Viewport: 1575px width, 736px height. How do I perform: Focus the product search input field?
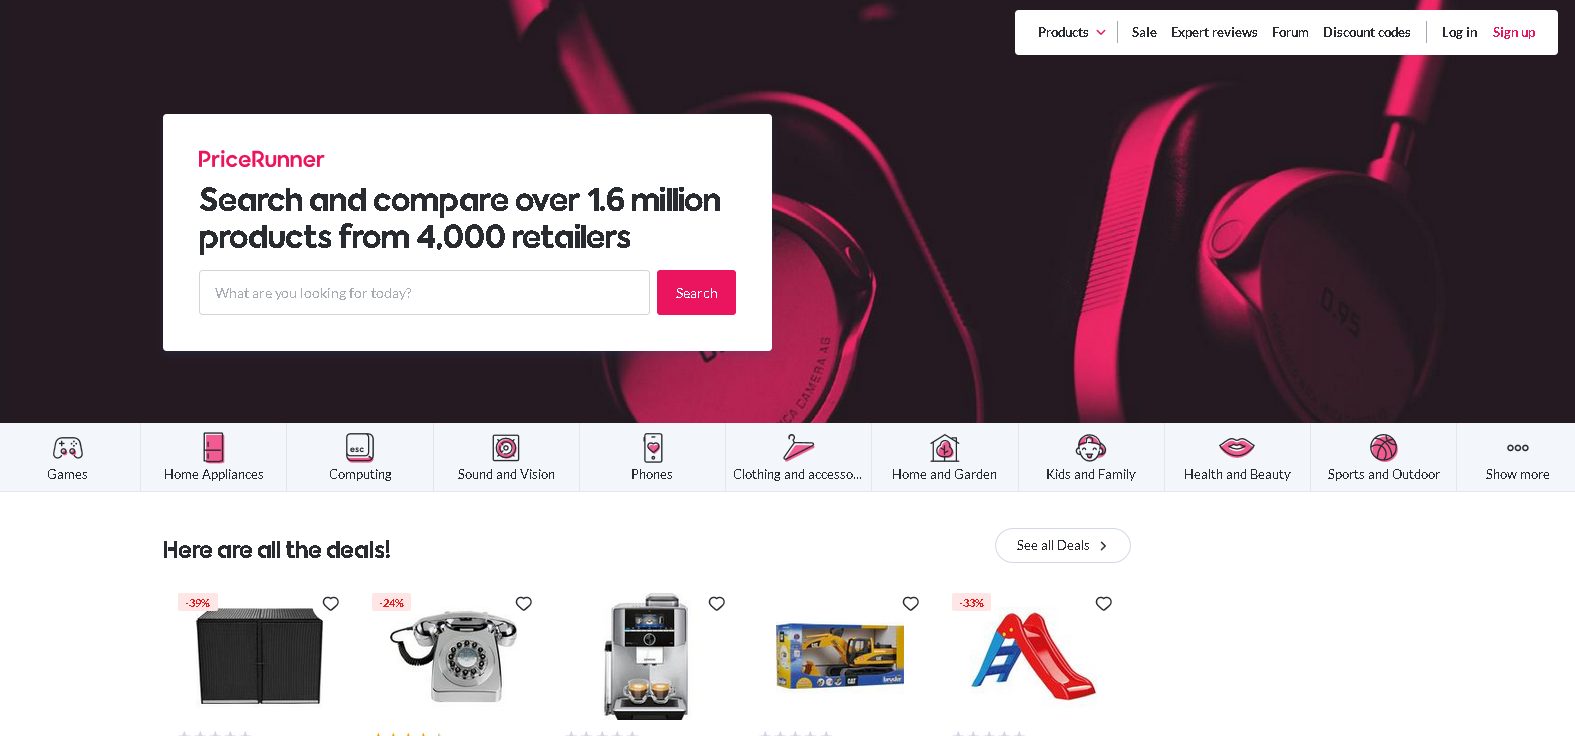point(424,292)
